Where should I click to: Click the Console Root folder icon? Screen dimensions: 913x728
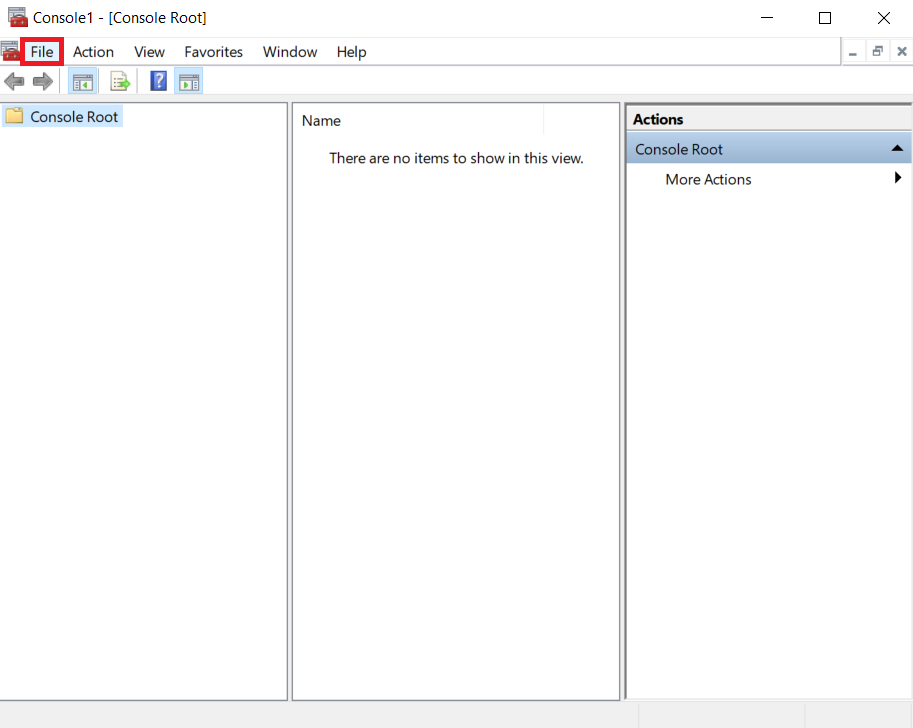click(15, 116)
